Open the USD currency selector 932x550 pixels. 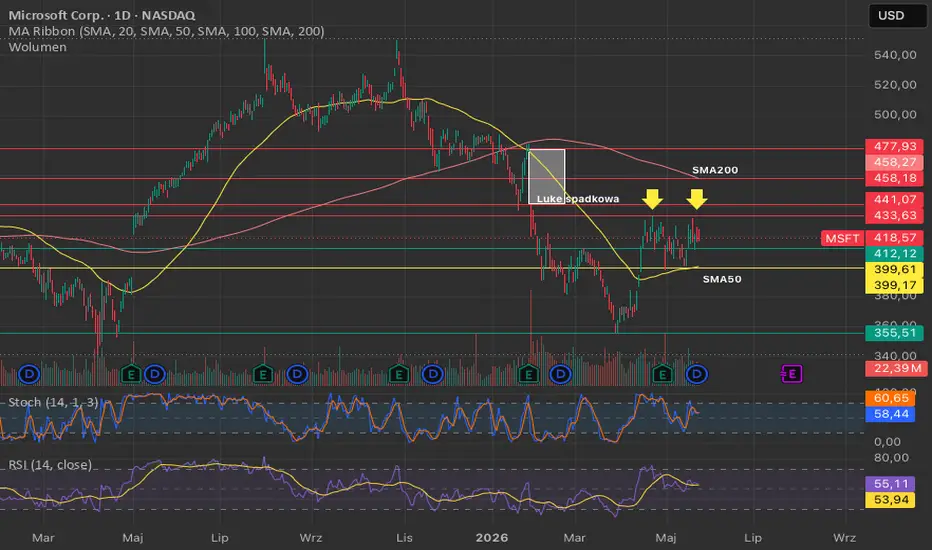point(897,15)
